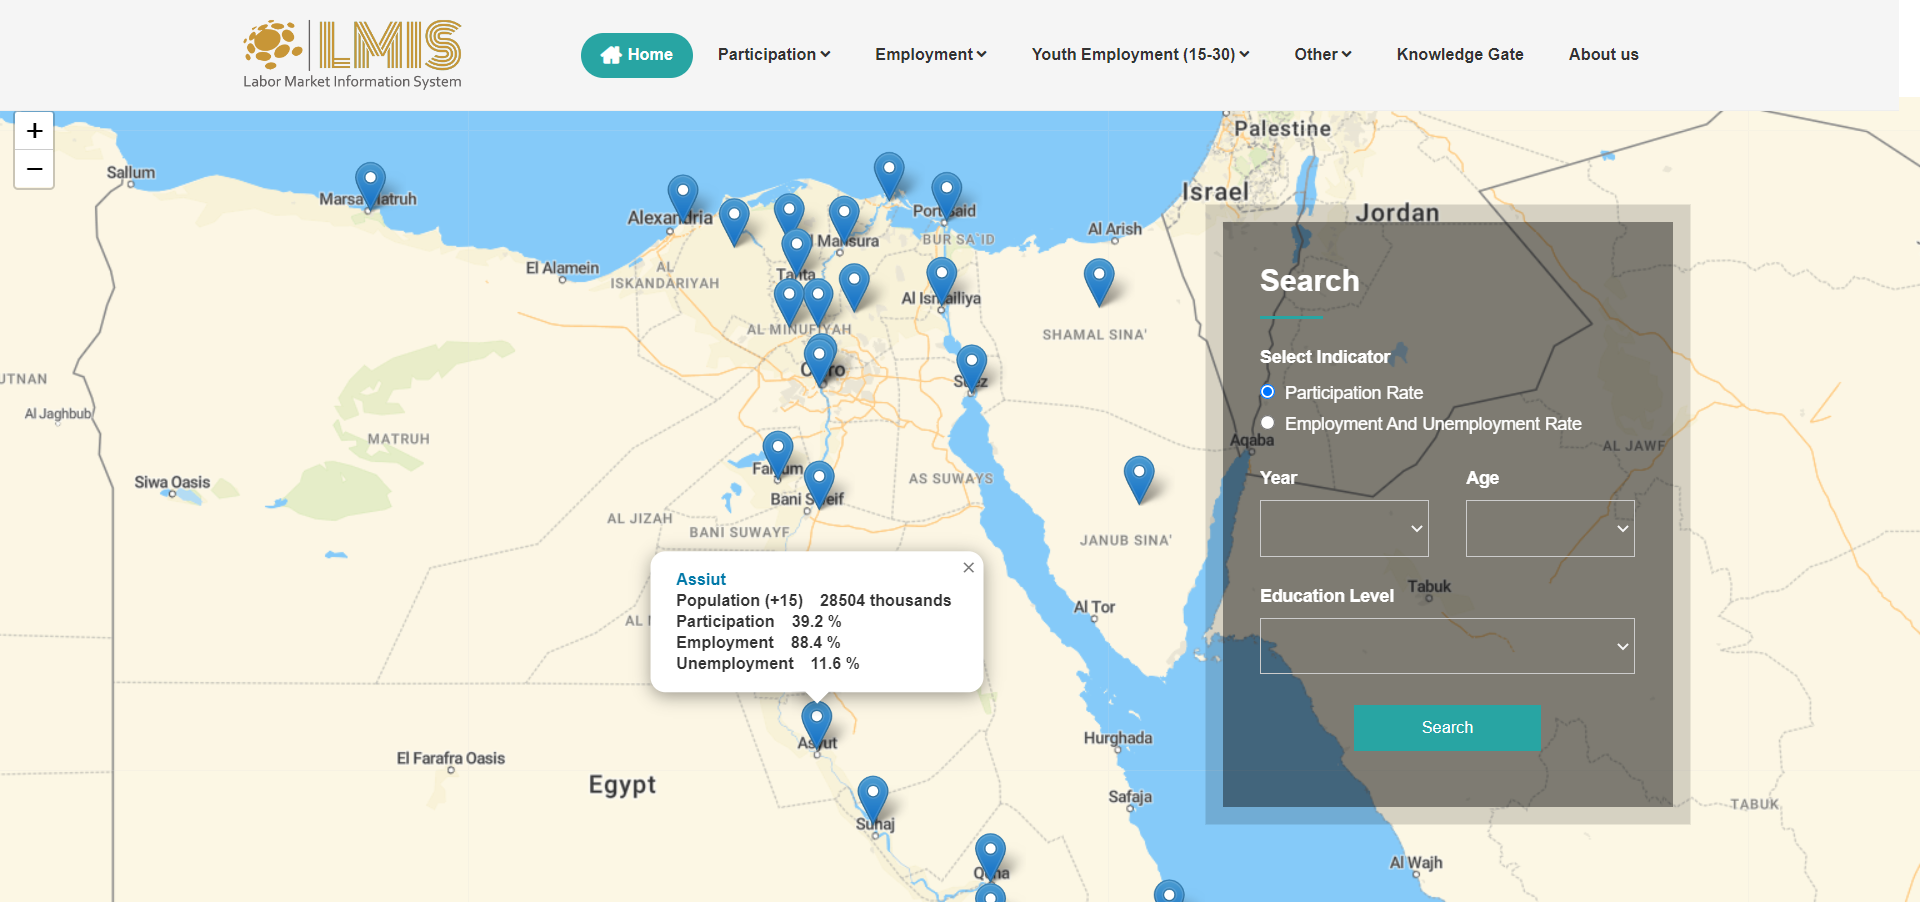The width and height of the screenshot is (1920, 902).
Task: Expand the Education Level dropdown
Action: pyautogui.click(x=1446, y=646)
